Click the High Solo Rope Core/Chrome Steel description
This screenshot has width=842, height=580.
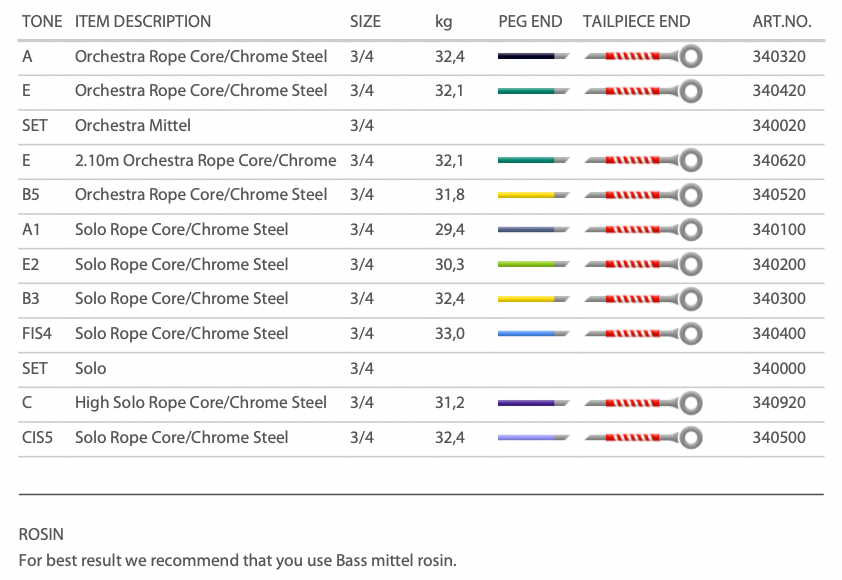pyautogui.click(x=201, y=403)
